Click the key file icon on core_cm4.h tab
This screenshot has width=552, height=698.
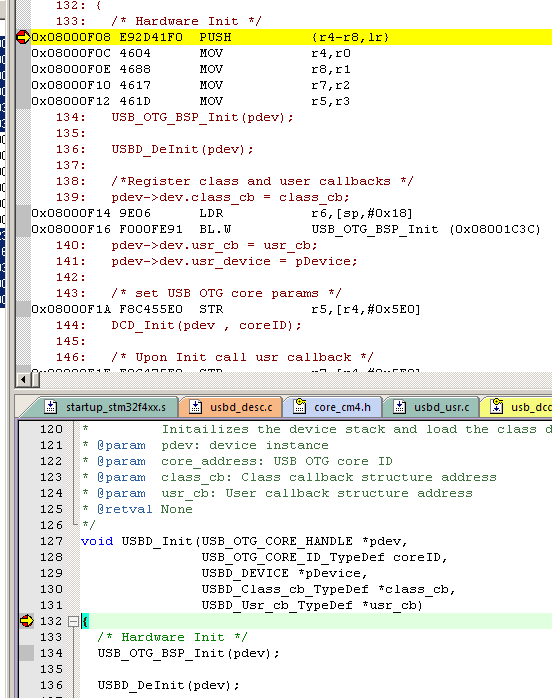(300, 406)
